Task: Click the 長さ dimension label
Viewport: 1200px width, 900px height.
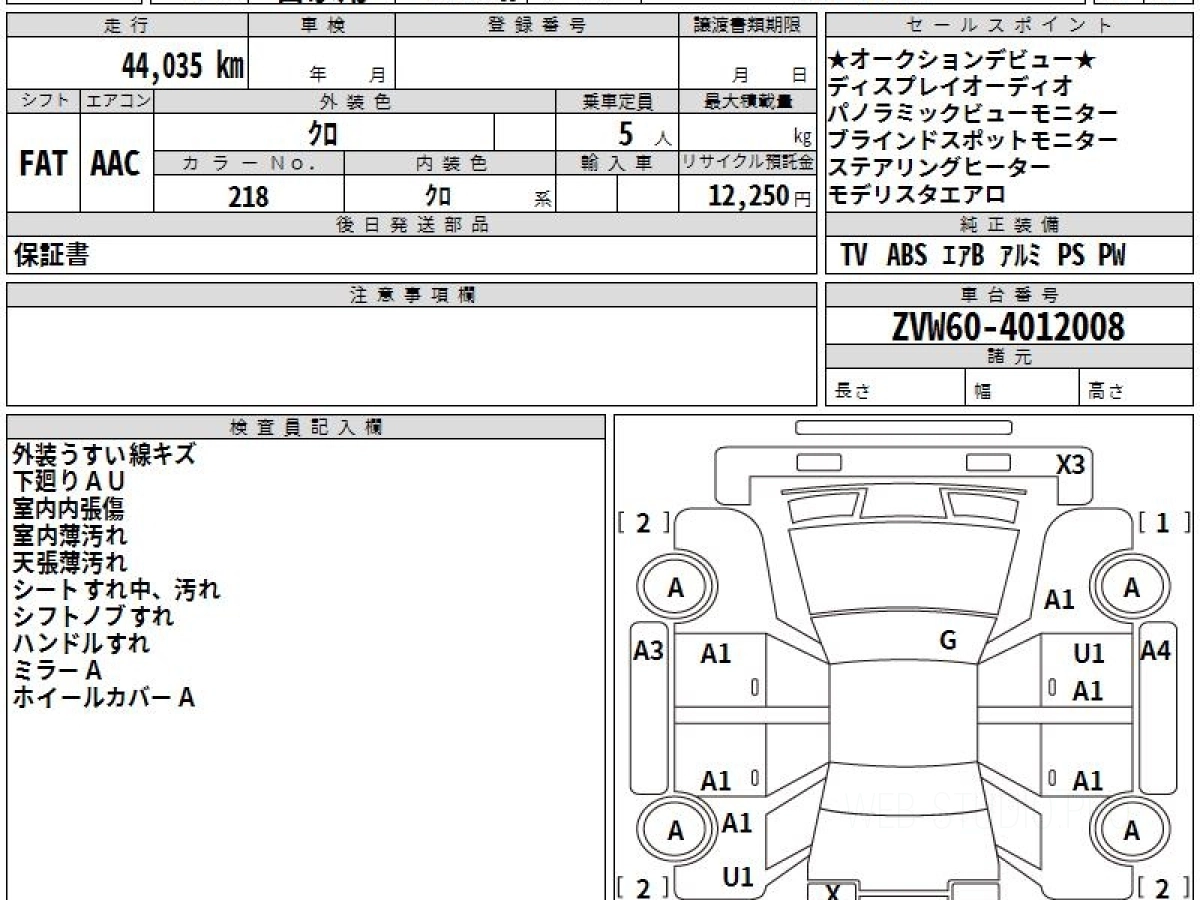Action: [852, 392]
